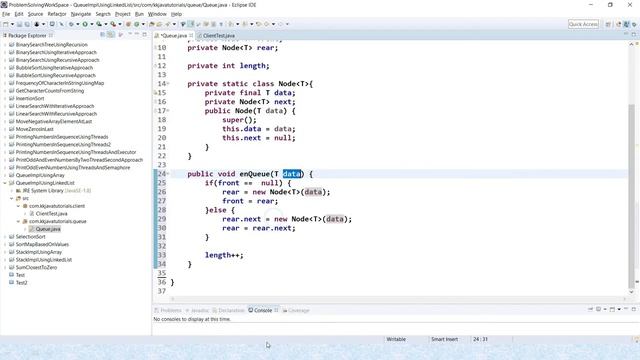
Task: Open the Navigate menu
Action: (81, 14)
